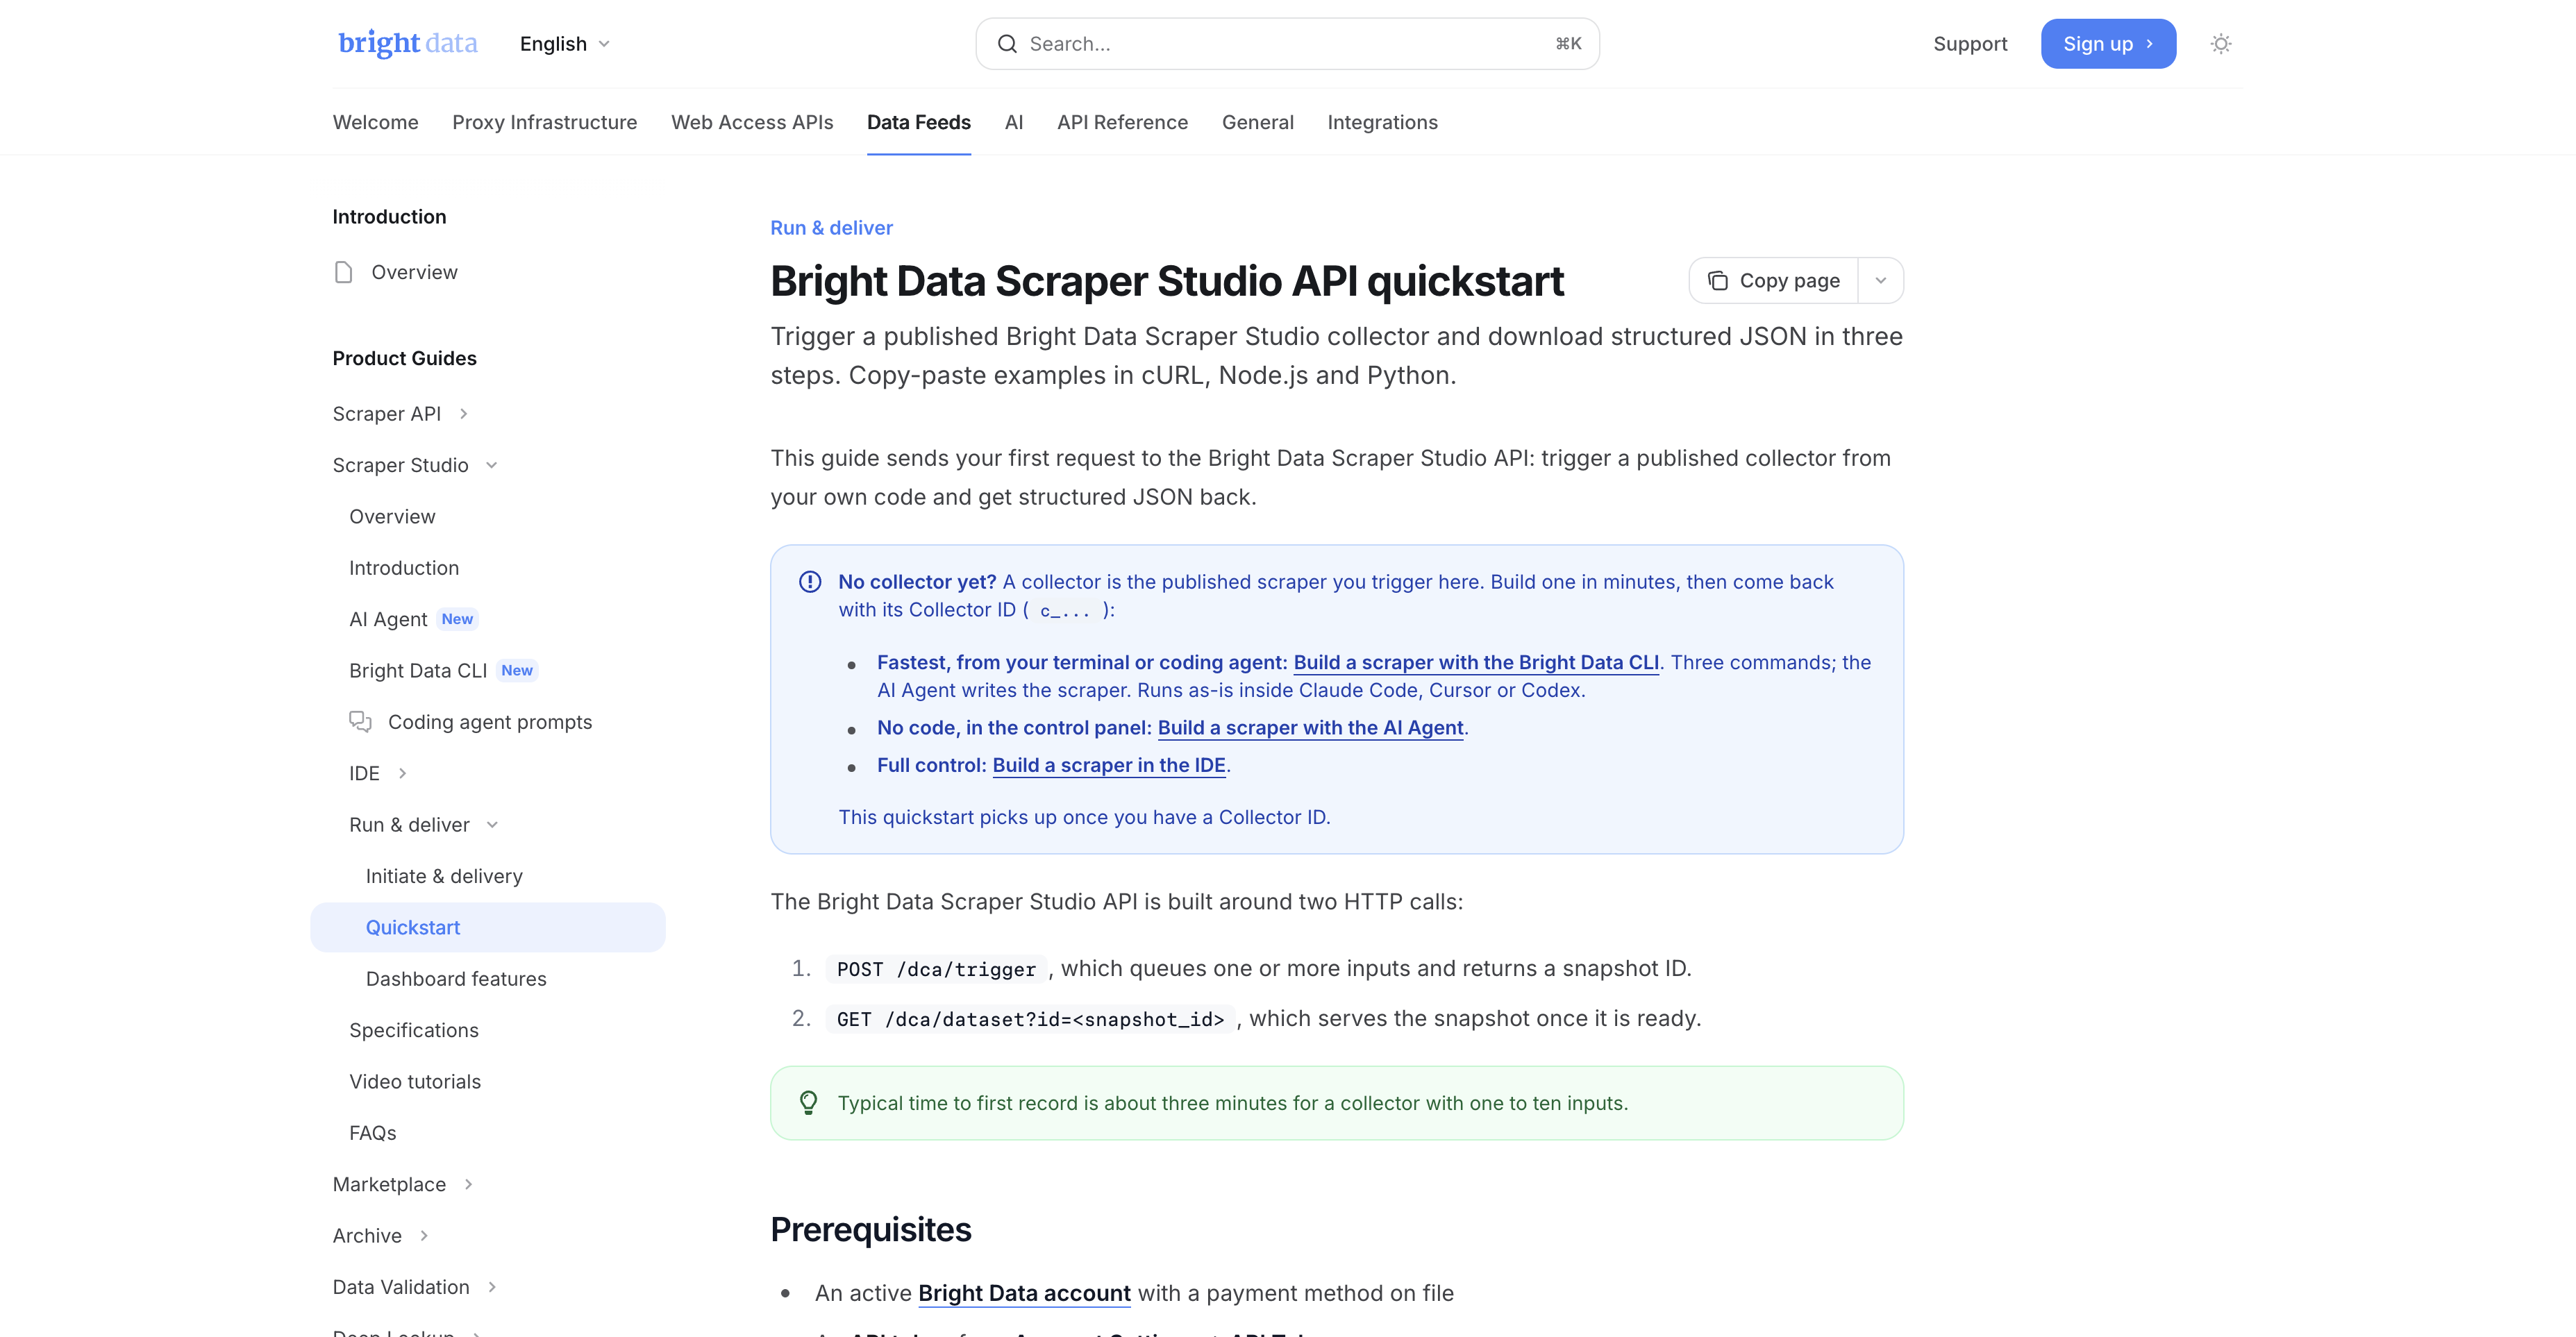Image resolution: width=2576 pixels, height=1337 pixels.
Task: Click the Overview document icon in Introduction
Action: (x=343, y=272)
